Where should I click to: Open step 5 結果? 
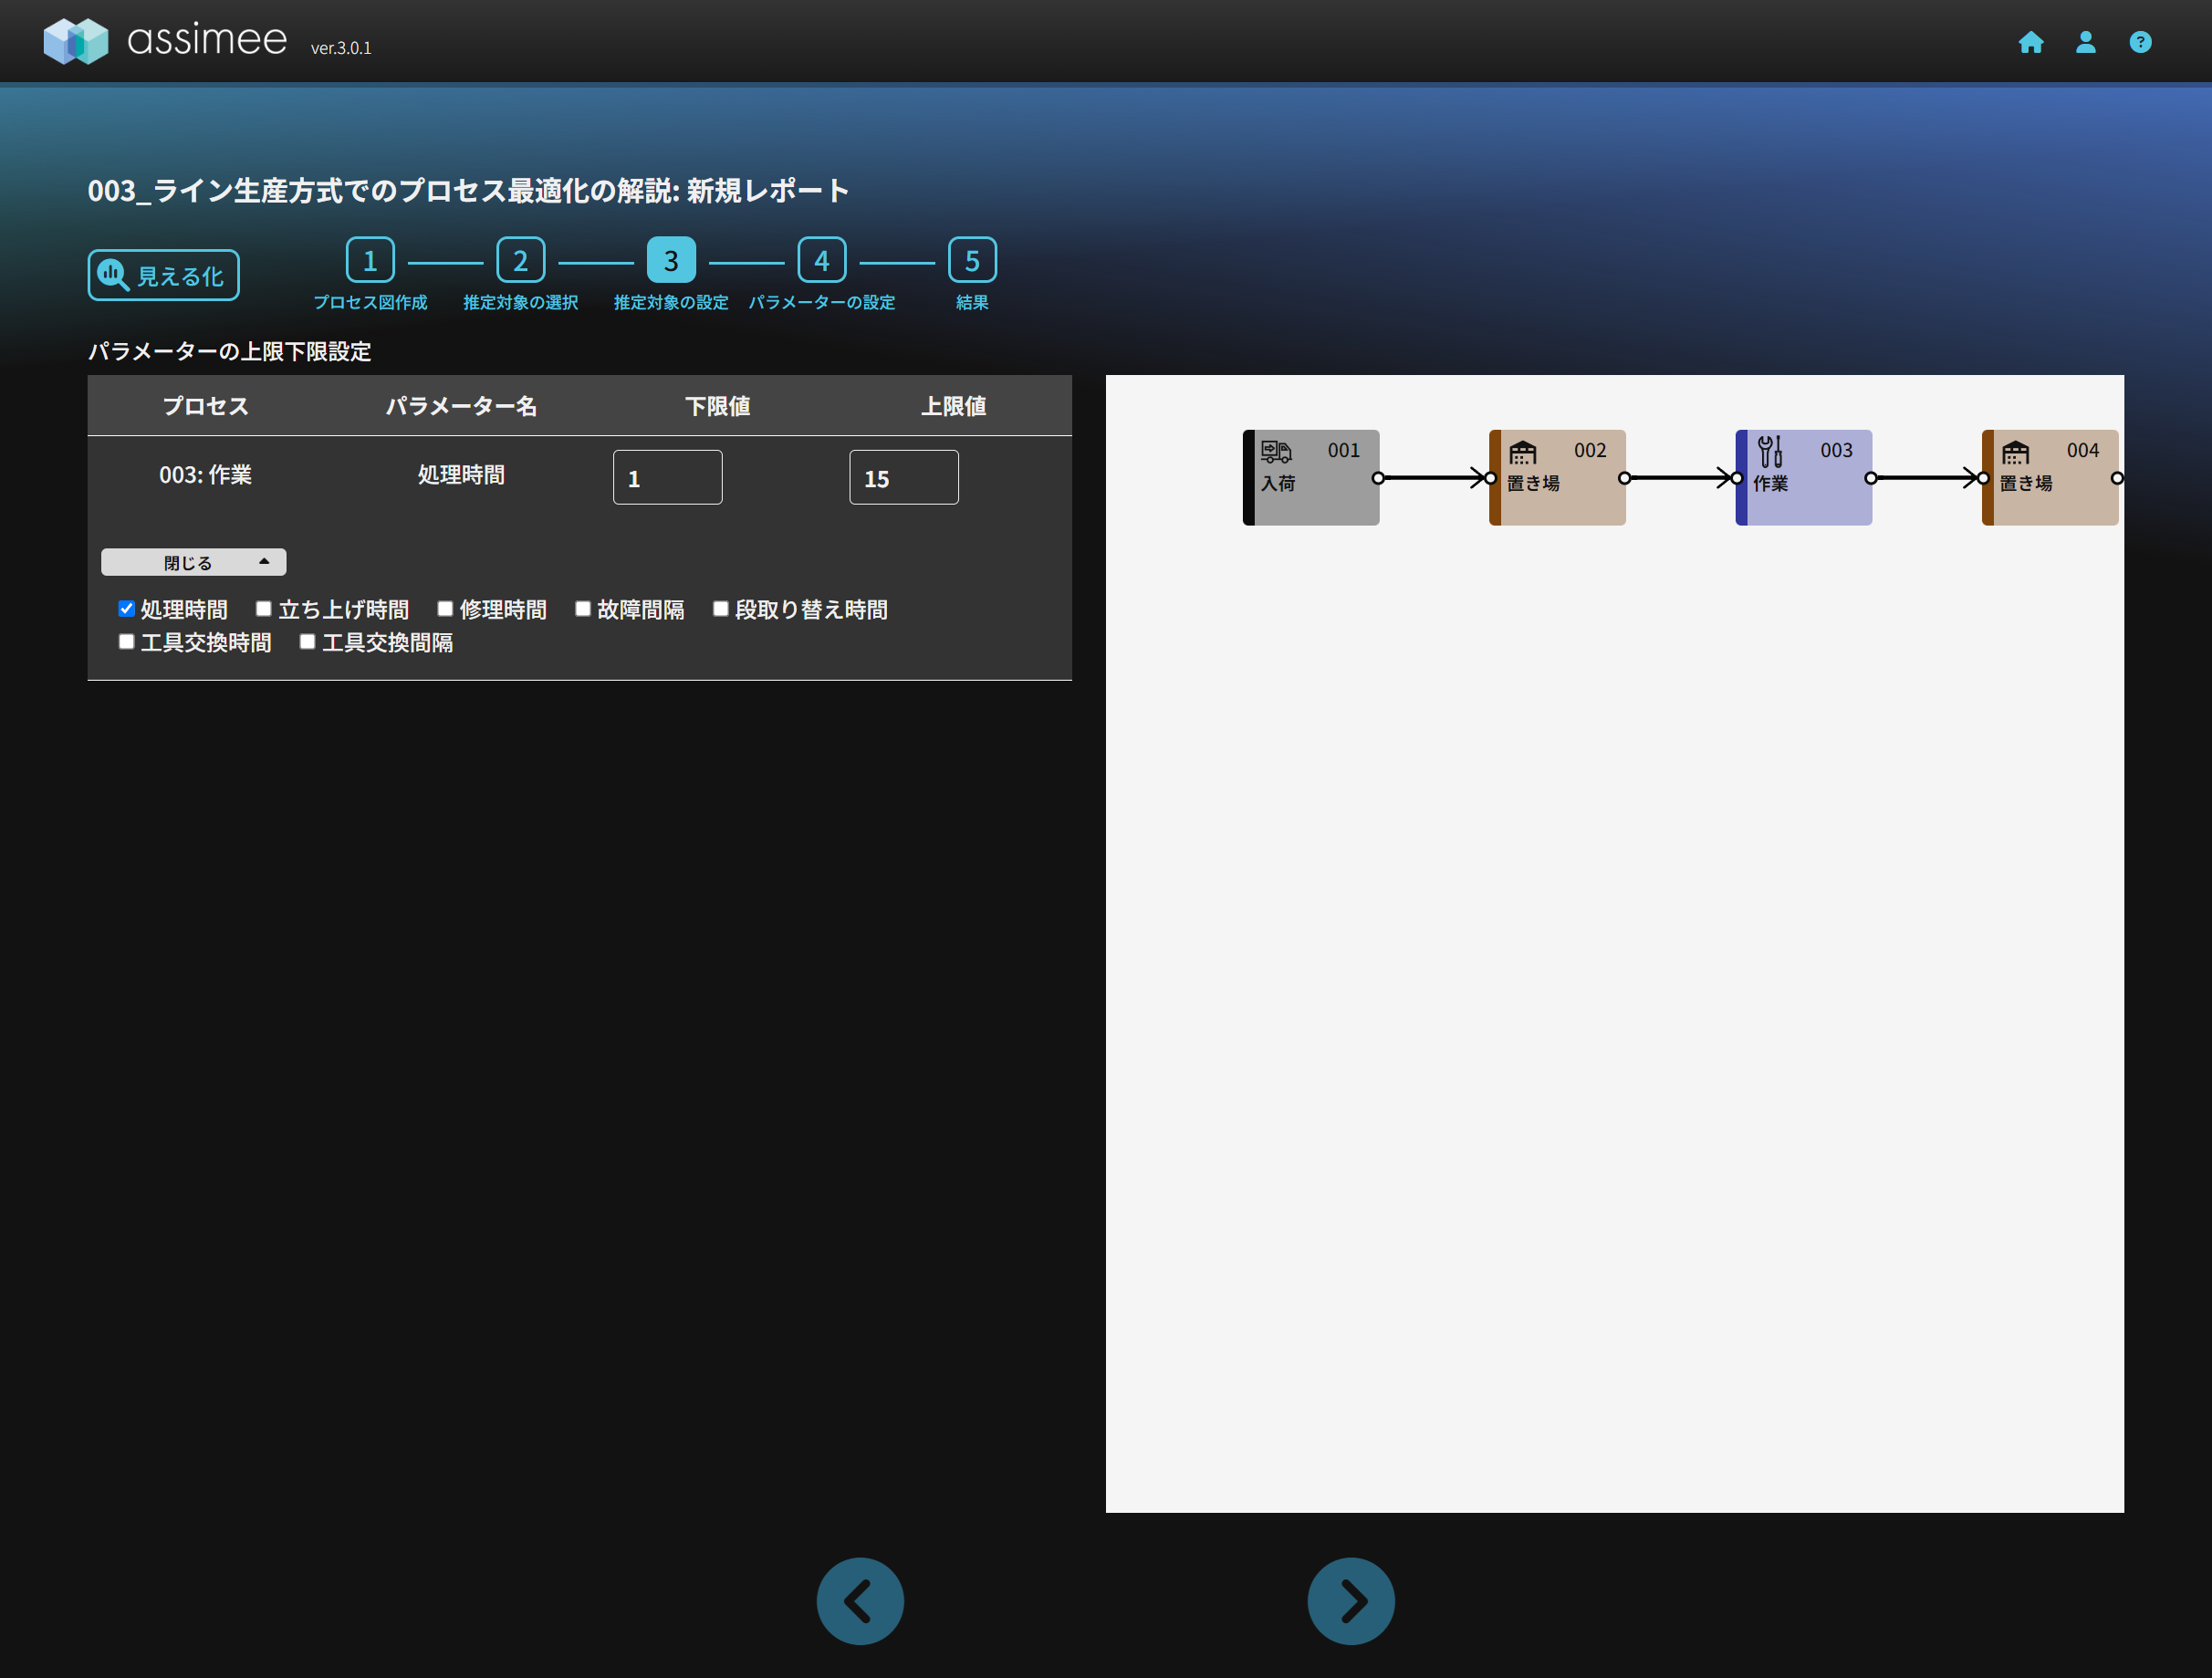coord(971,261)
